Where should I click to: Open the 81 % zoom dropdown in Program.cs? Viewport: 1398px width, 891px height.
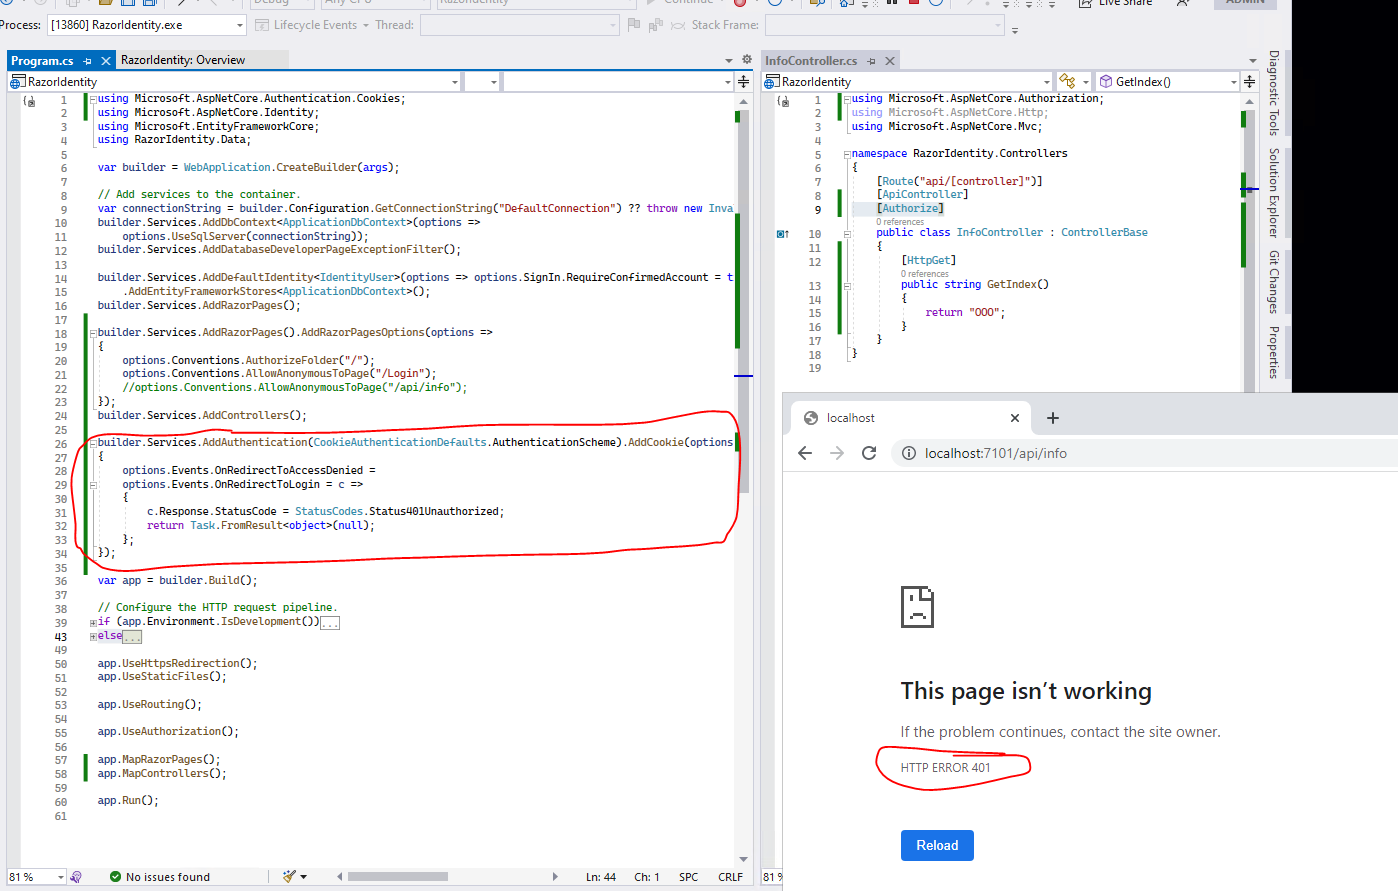point(37,877)
